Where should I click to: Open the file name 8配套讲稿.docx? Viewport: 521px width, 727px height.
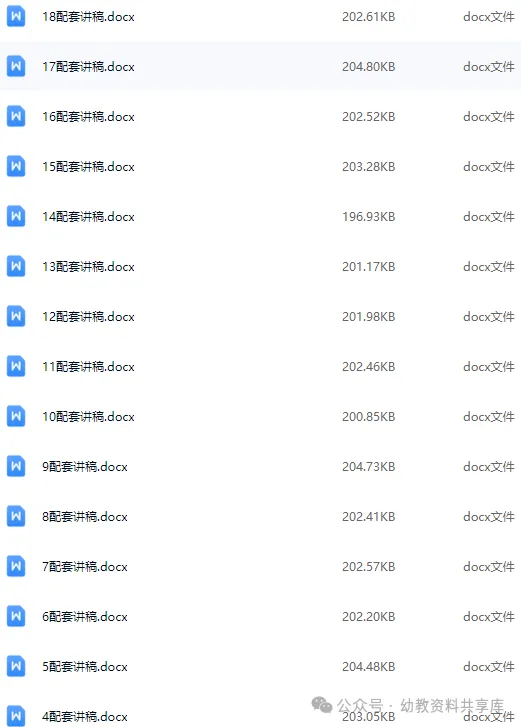tap(85, 517)
